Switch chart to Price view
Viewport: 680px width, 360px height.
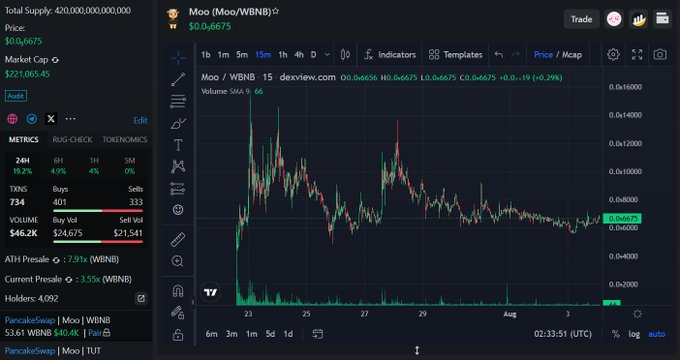point(543,55)
